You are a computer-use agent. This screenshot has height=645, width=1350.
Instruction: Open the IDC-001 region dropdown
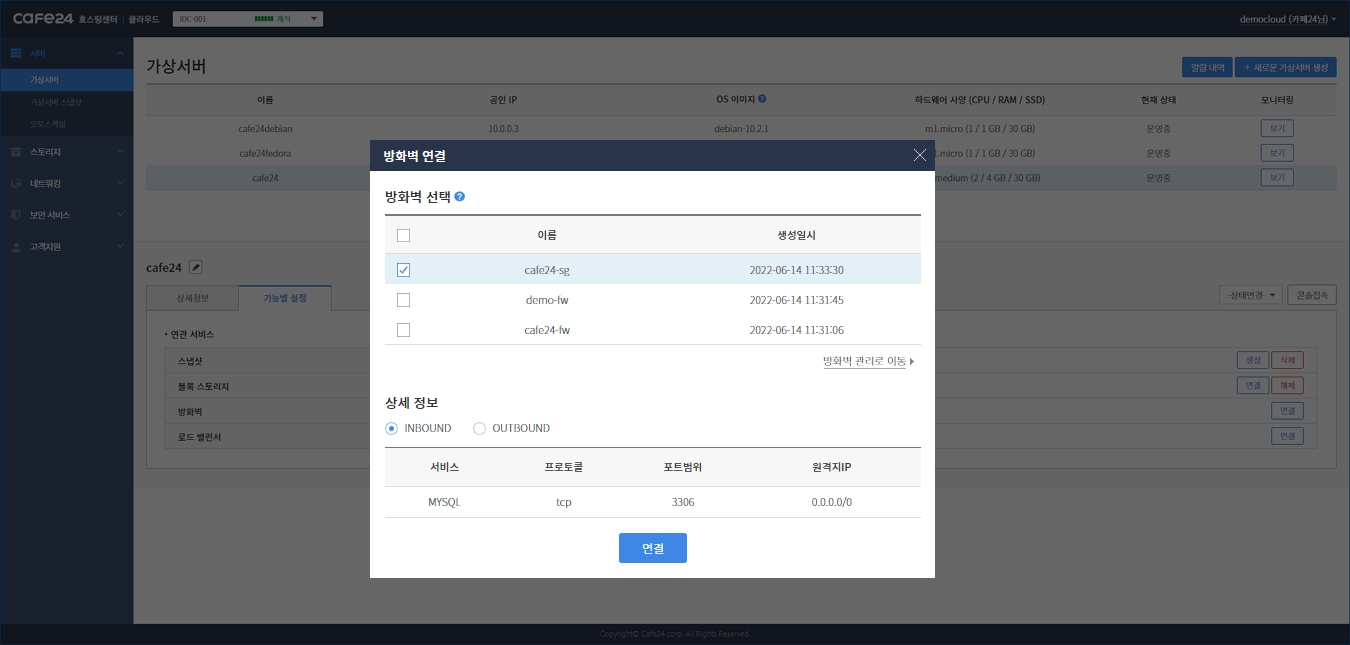247,19
